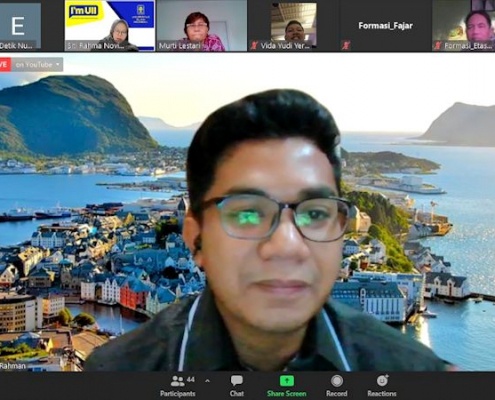
Task: Select Sri Rahma Novi's video thumbnail
Action: click(110, 26)
